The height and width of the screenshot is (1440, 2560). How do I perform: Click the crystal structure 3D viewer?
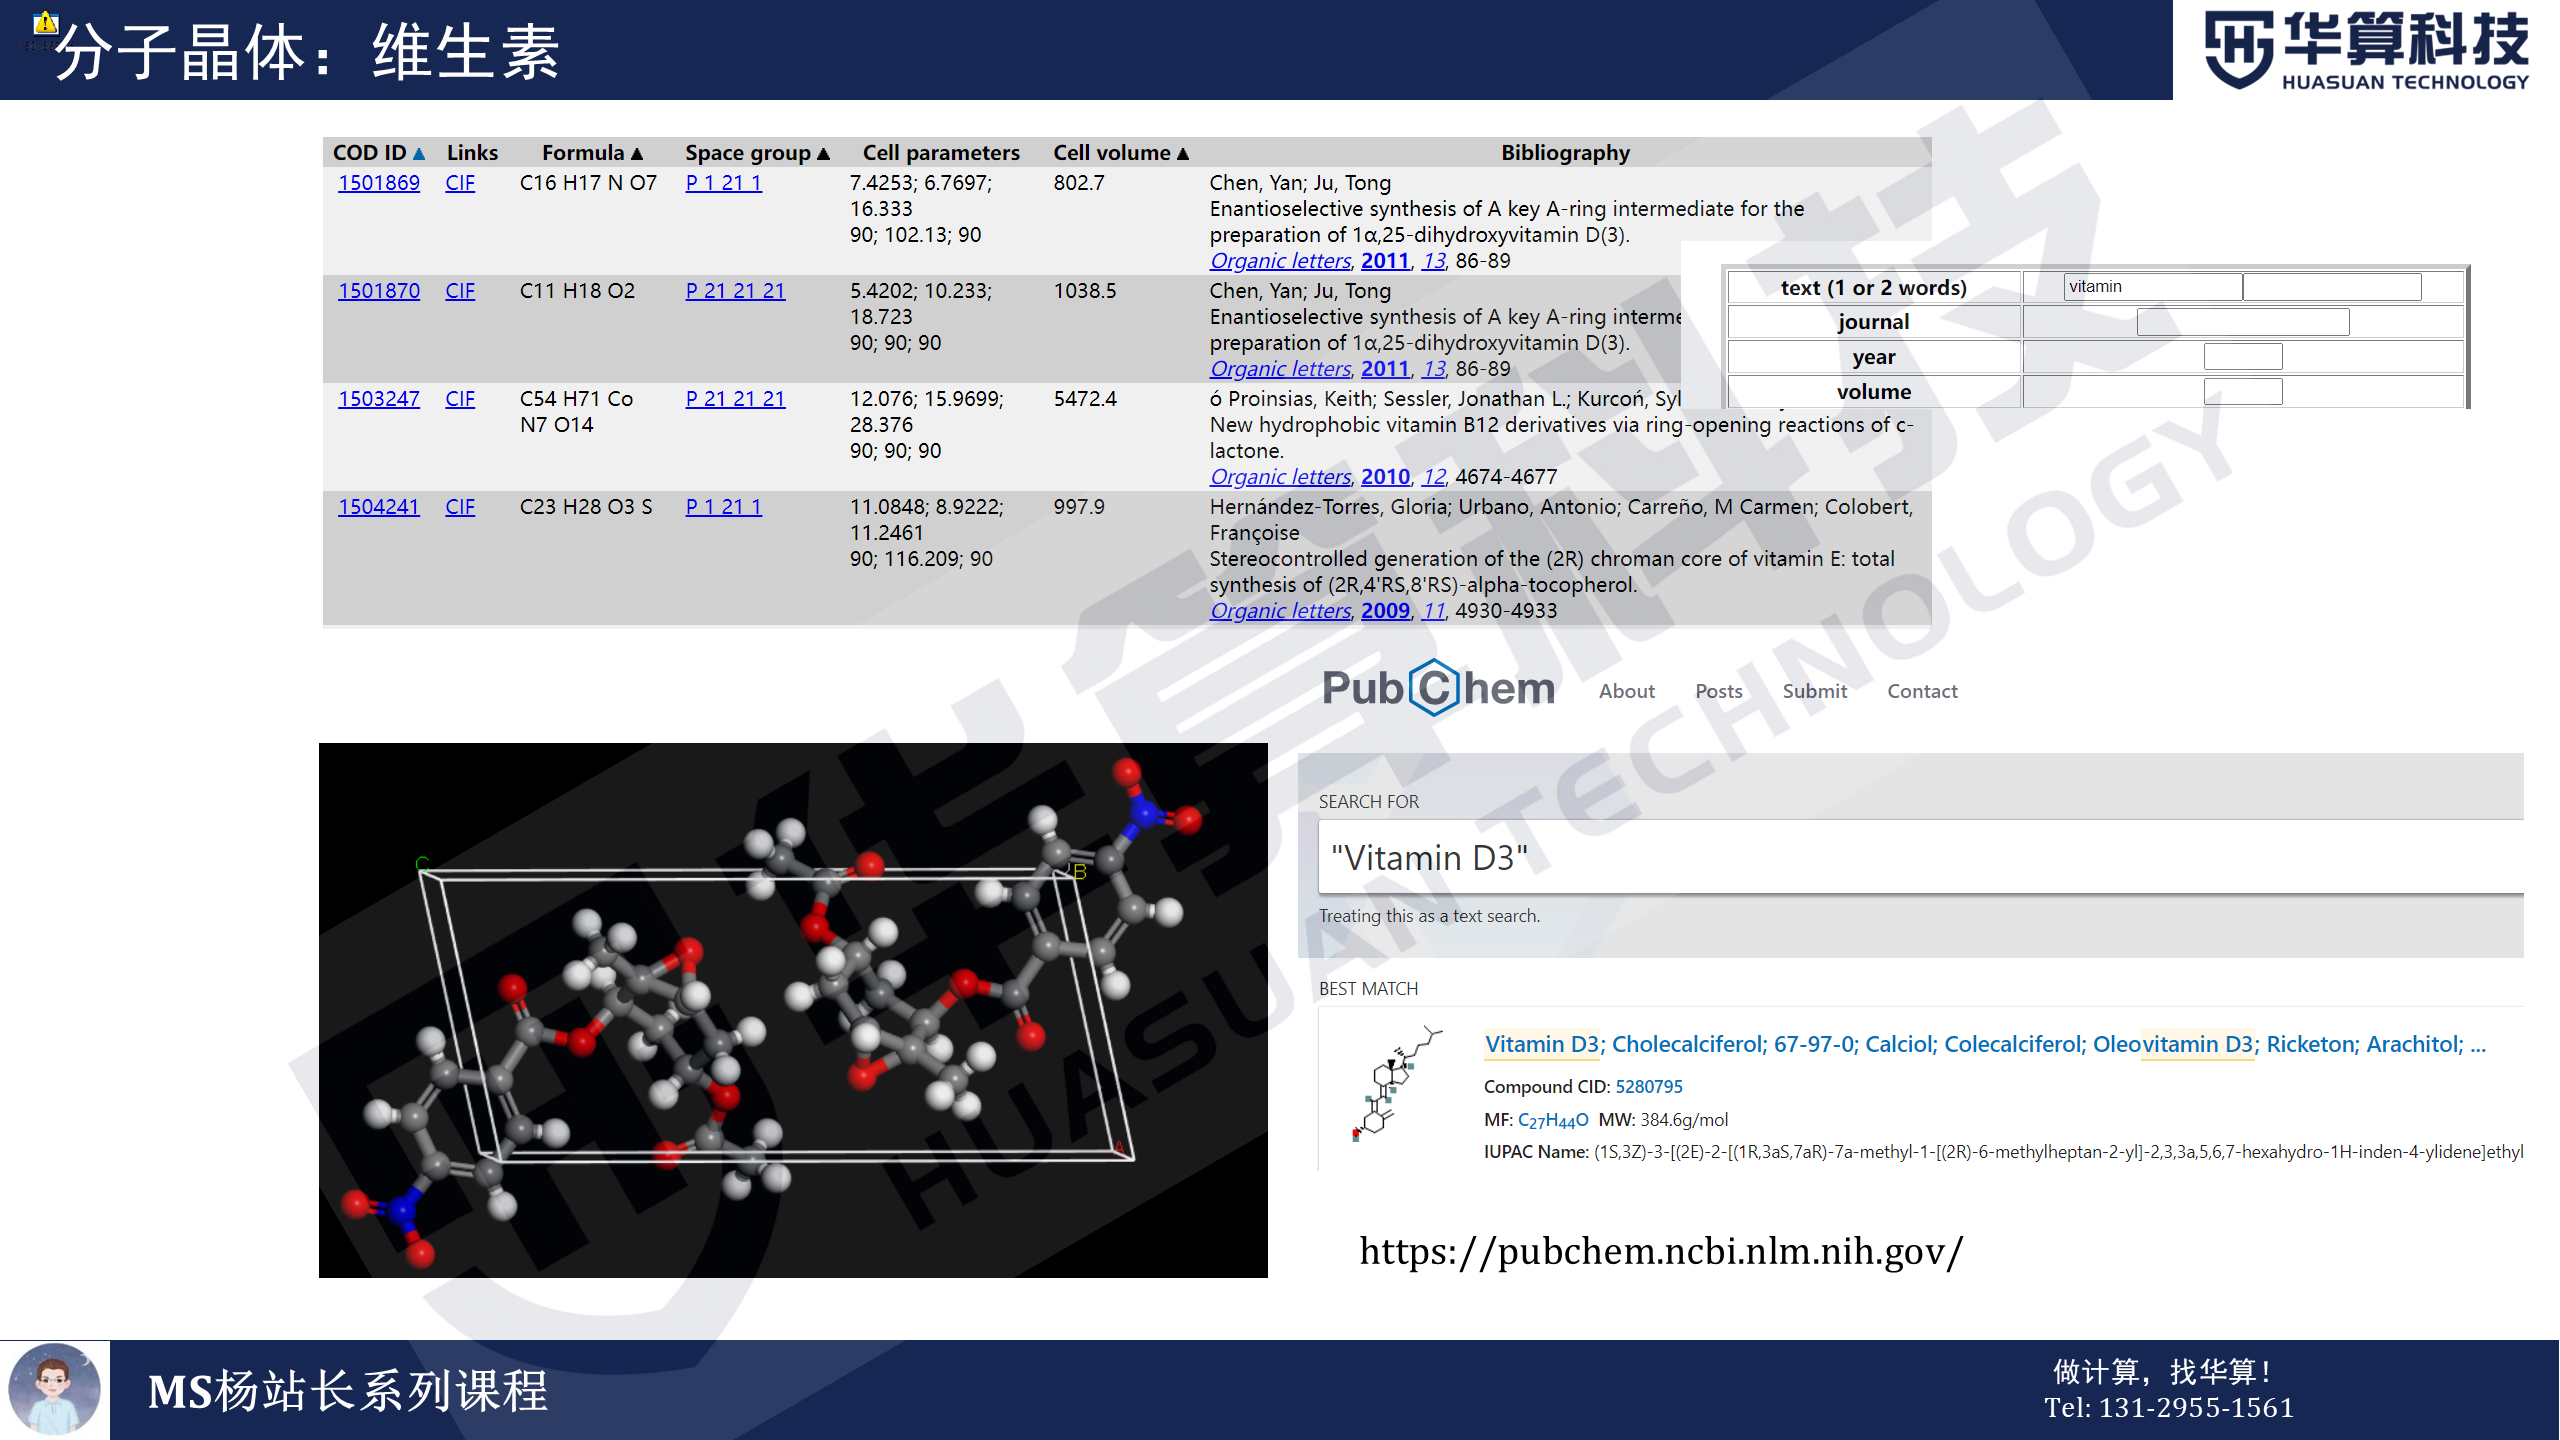(x=792, y=1010)
